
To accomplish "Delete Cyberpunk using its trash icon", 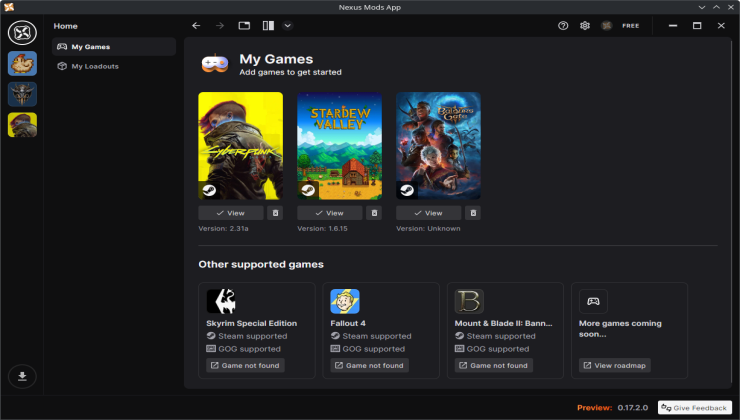I will coord(276,213).
